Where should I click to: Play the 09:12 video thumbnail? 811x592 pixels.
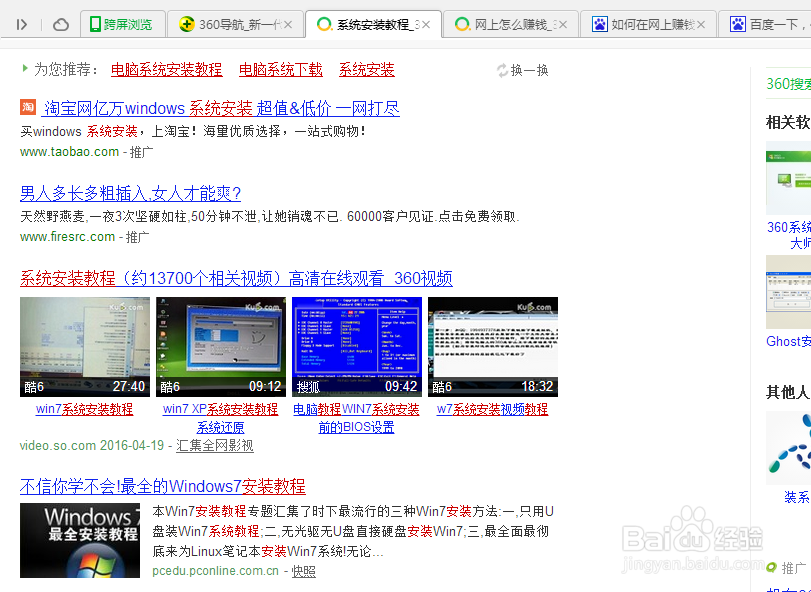coord(221,347)
